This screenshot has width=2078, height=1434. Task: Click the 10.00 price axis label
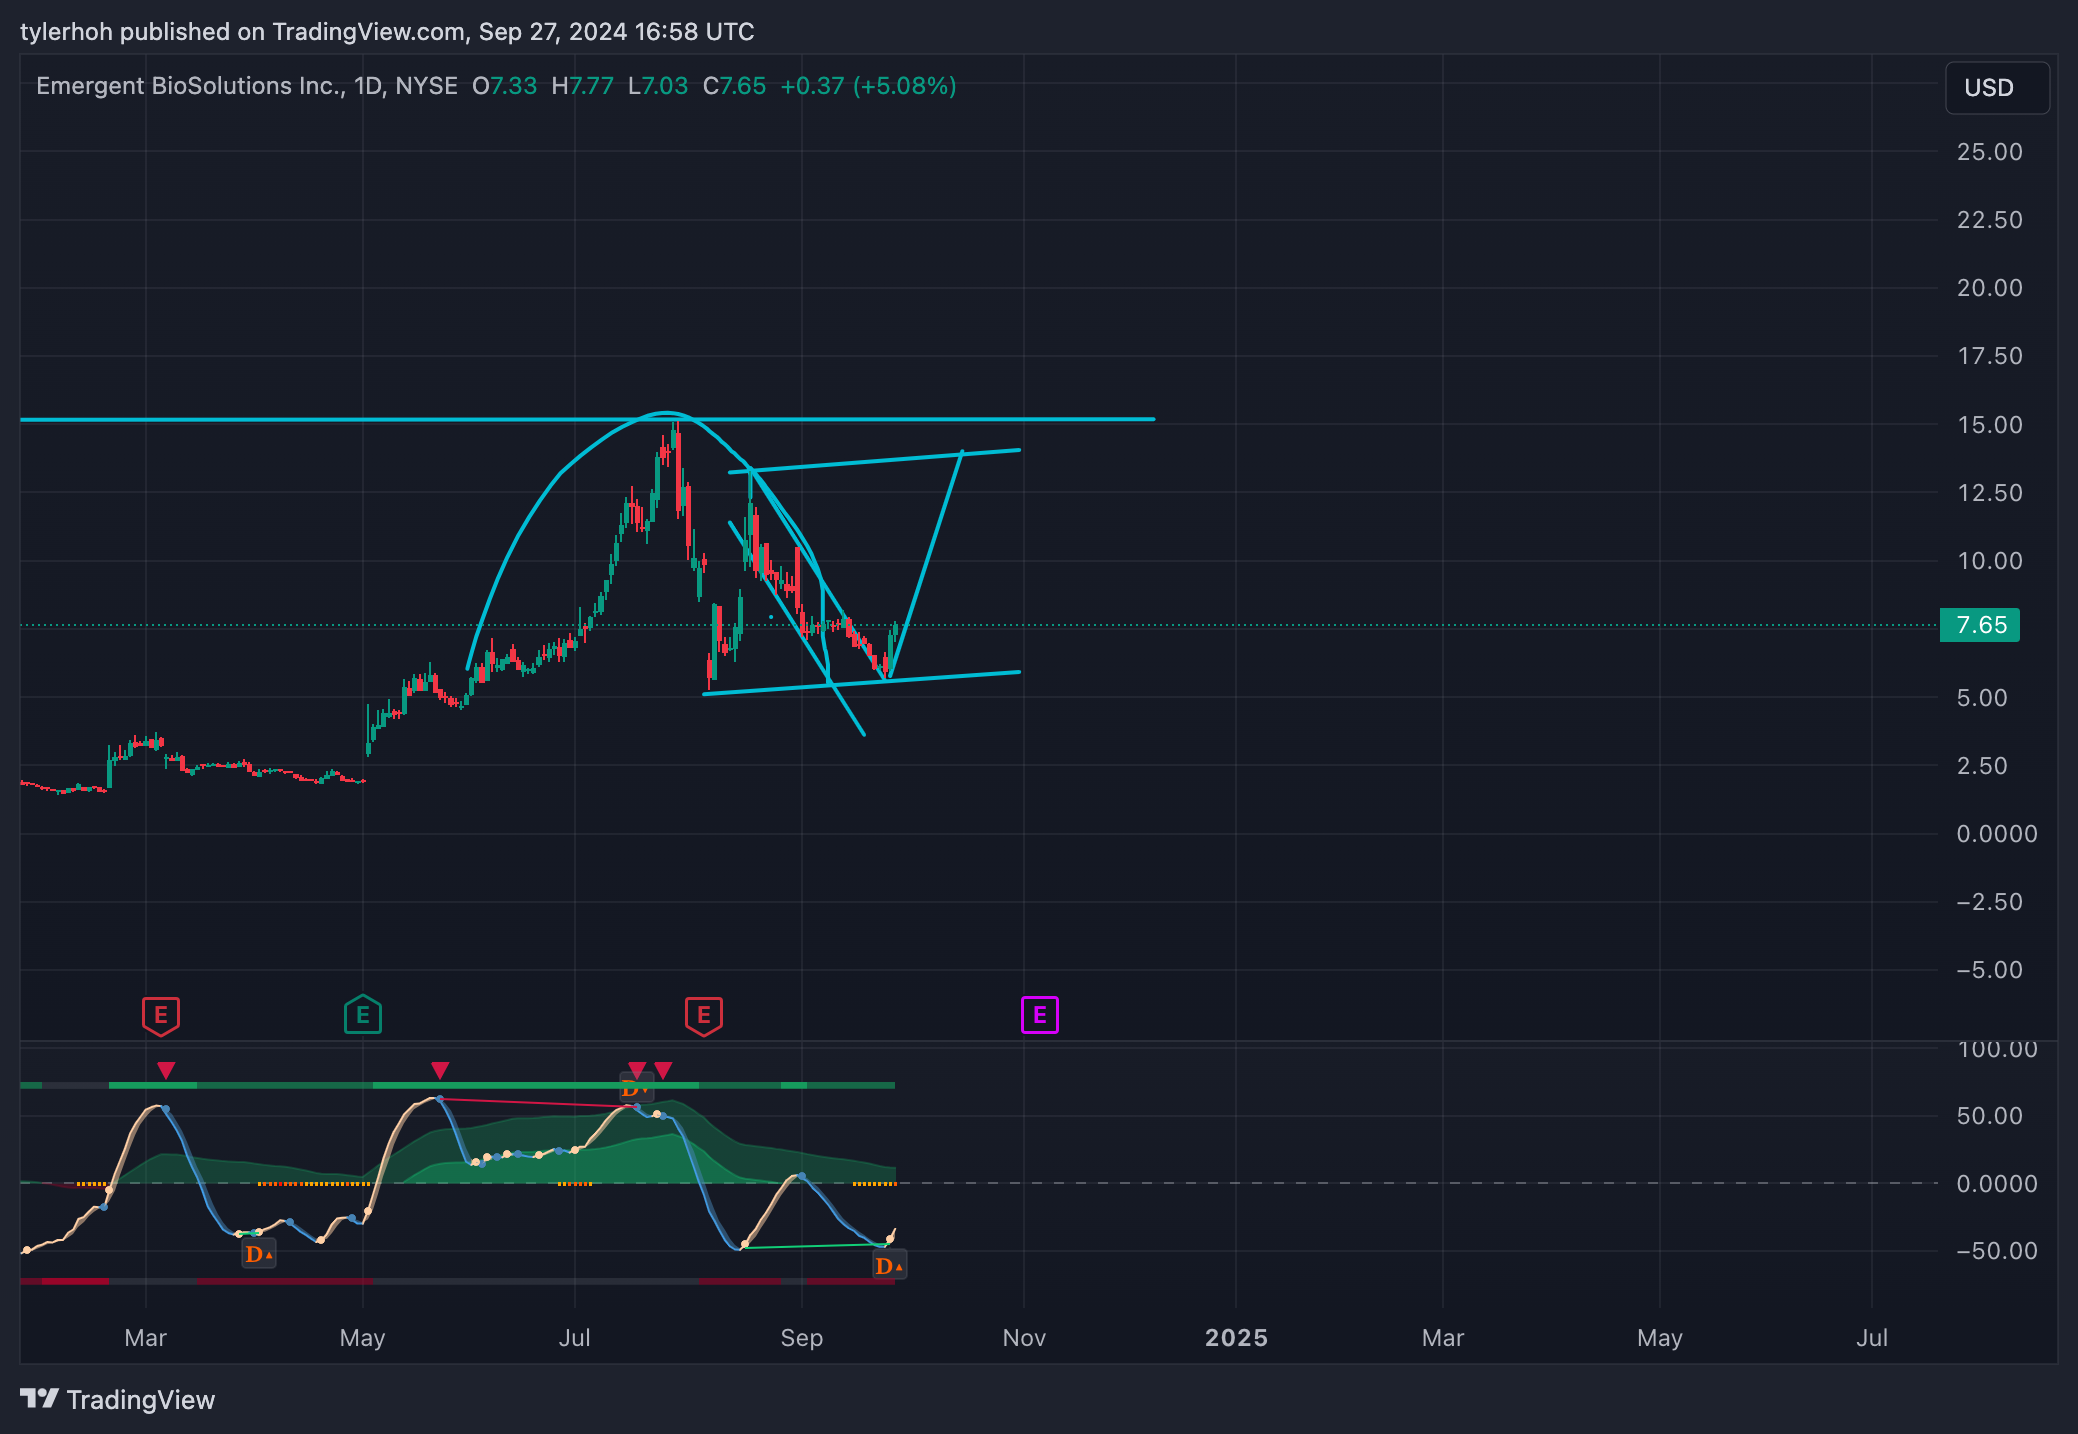(1989, 561)
